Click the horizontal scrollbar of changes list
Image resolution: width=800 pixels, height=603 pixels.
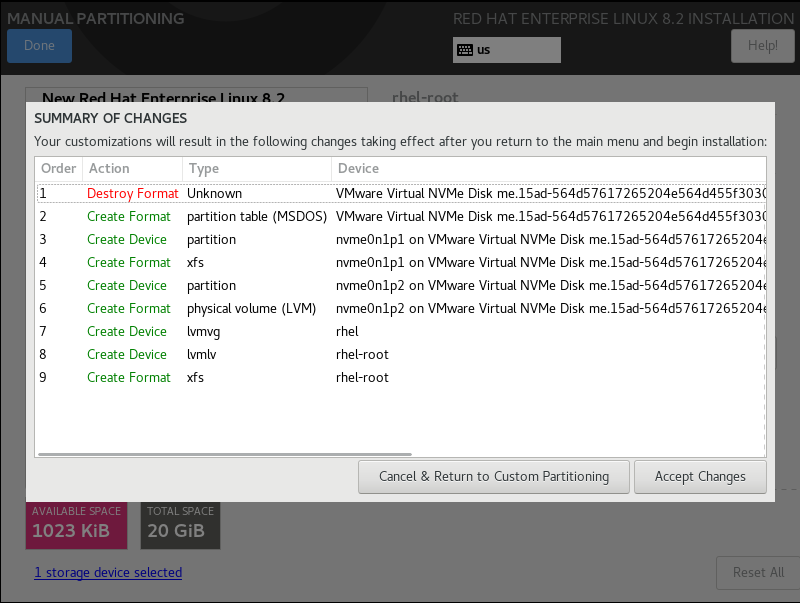point(225,454)
